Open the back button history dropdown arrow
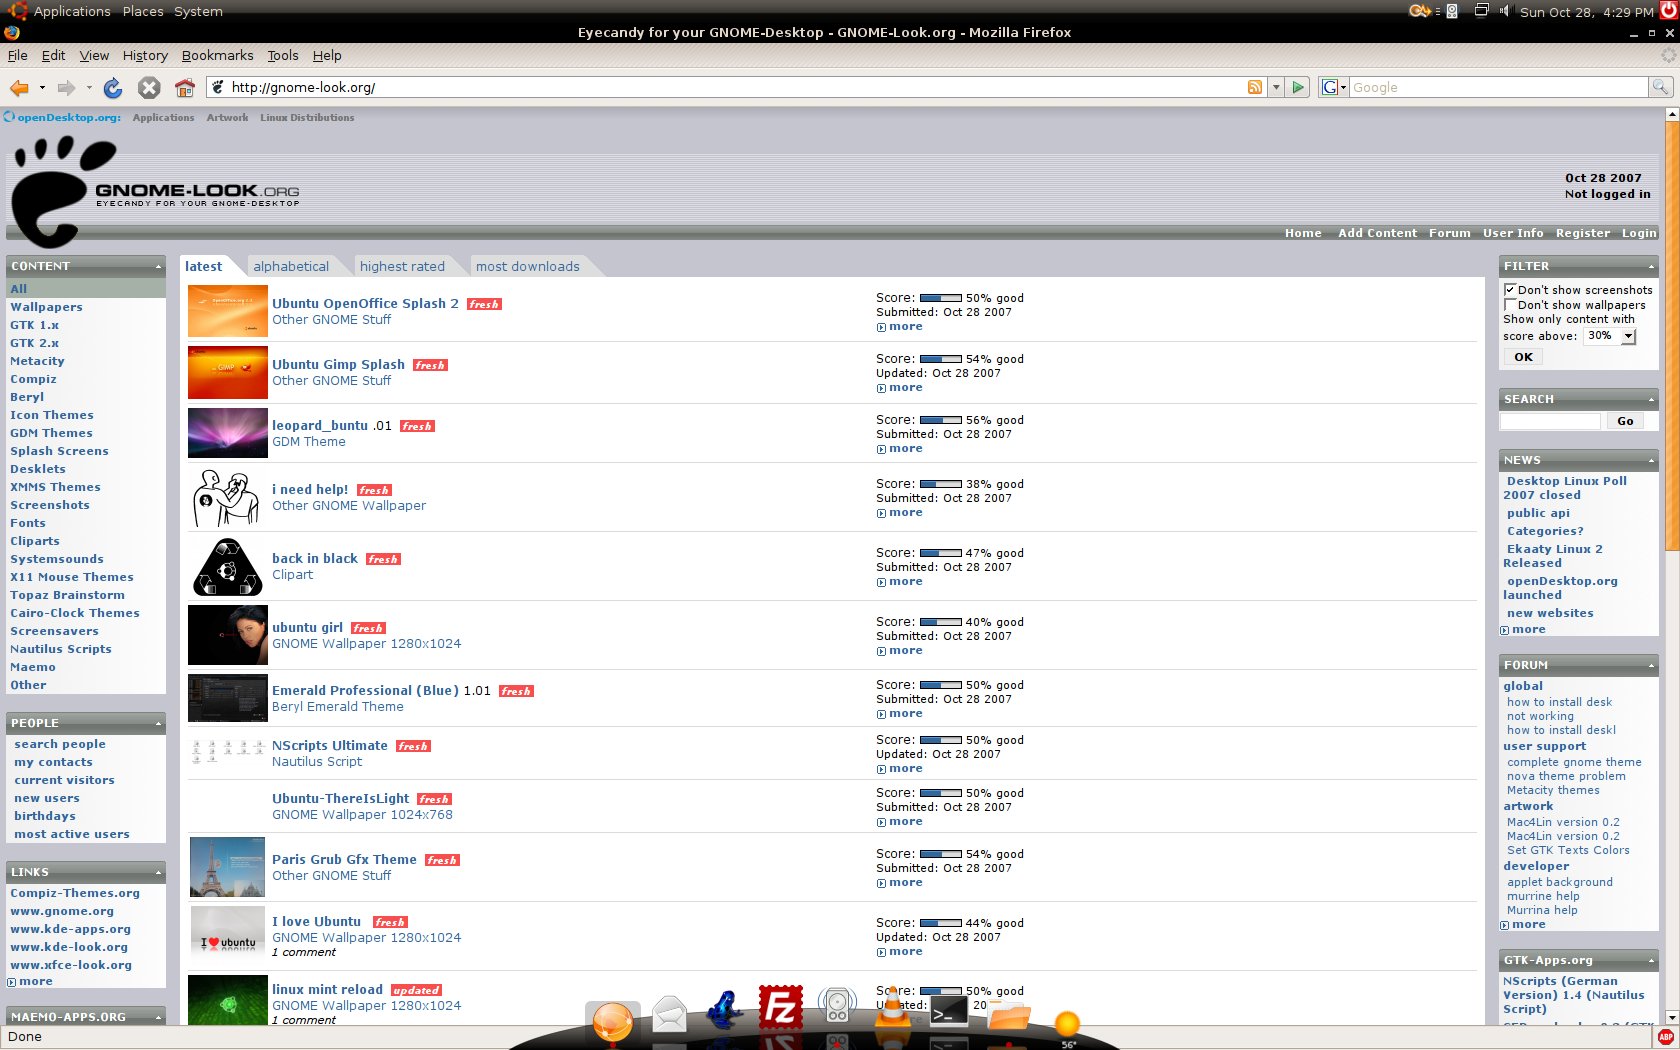Image resolution: width=1680 pixels, height=1050 pixels. point(42,88)
